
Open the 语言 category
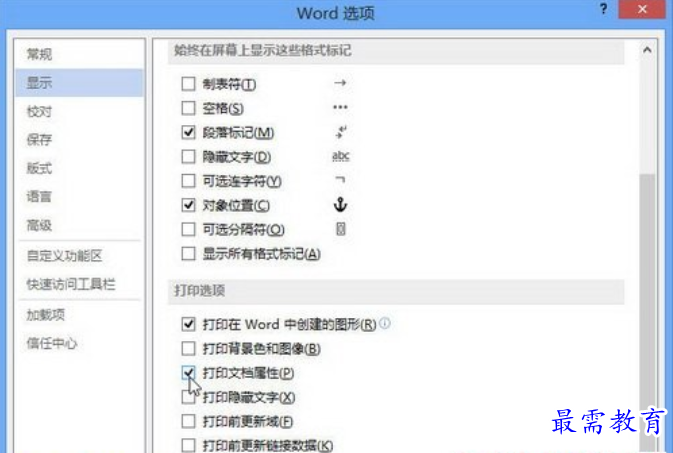click(79, 196)
